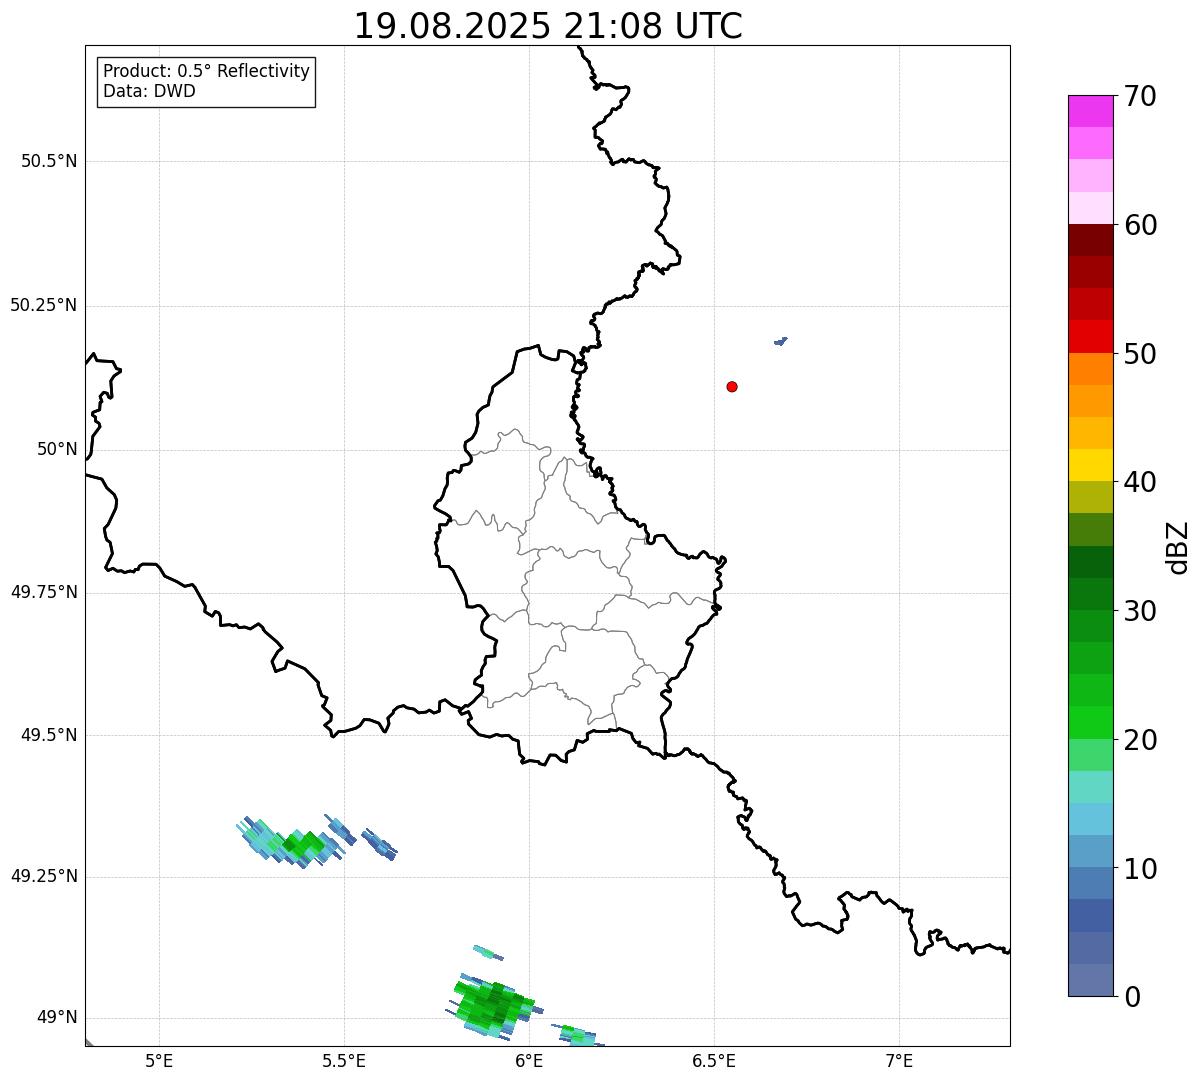This screenshot has height=1081, width=1202.
Task: Click the small blue radar echo northeast of red dot
Action: pyautogui.click(x=780, y=341)
